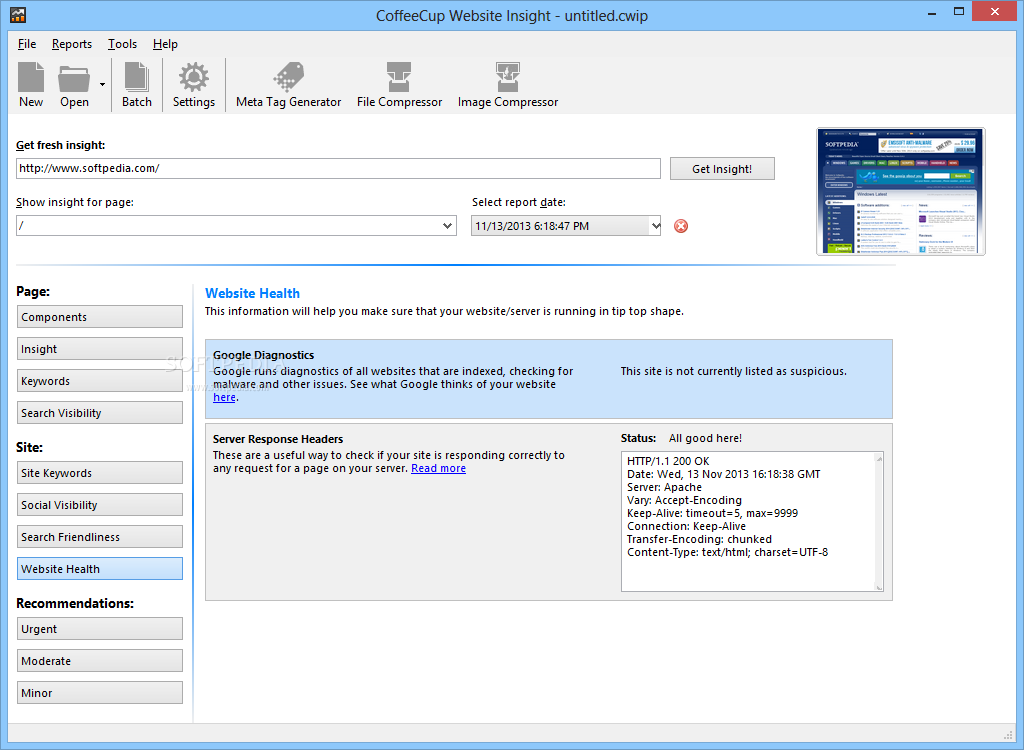This screenshot has width=1024, height=750.
Task: Select the Keywords page button
Action: [100, 381]
